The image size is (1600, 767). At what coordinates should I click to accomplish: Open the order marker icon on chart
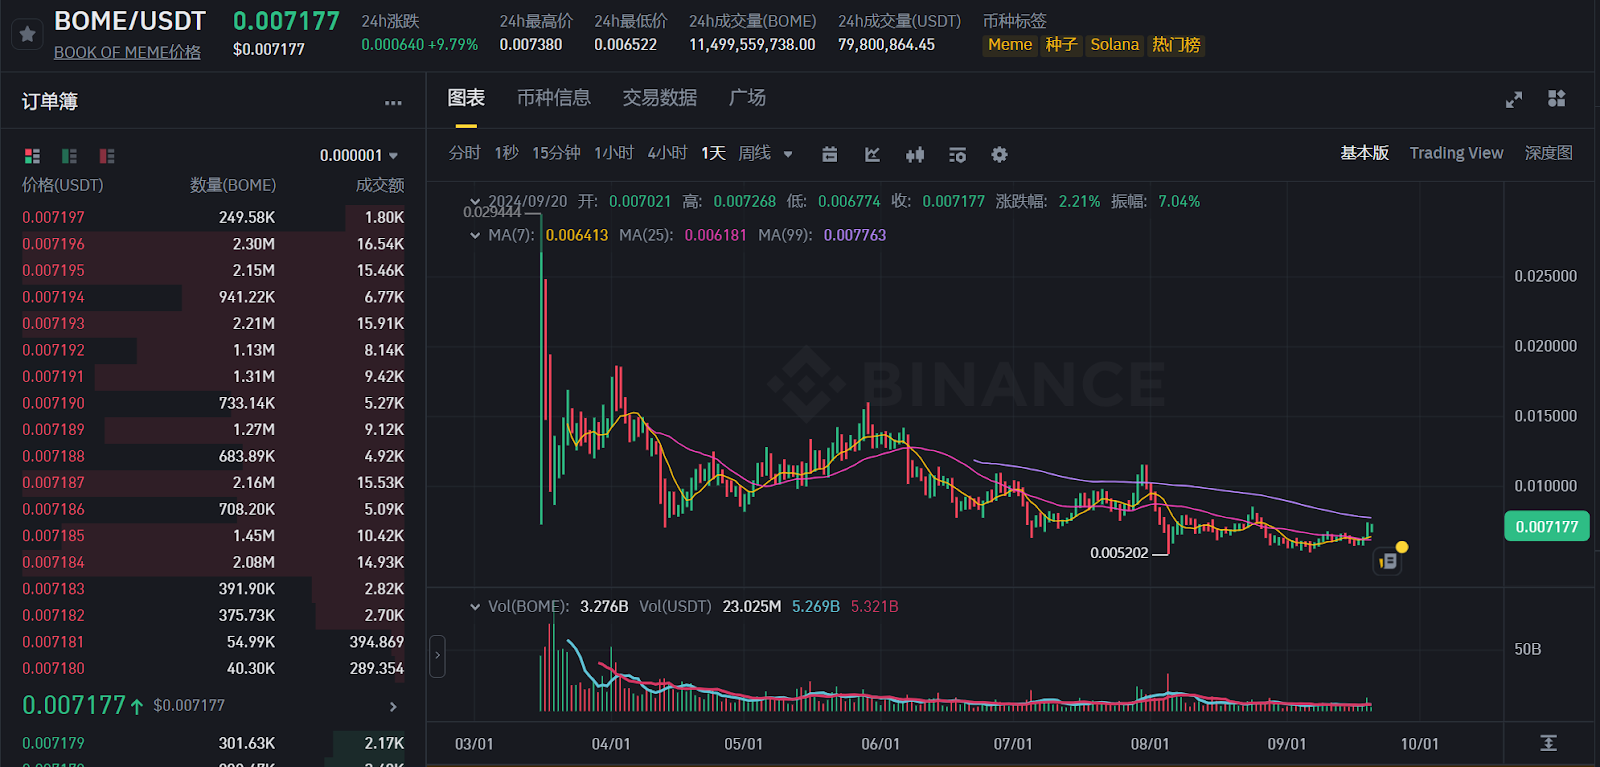point(1388,561)
